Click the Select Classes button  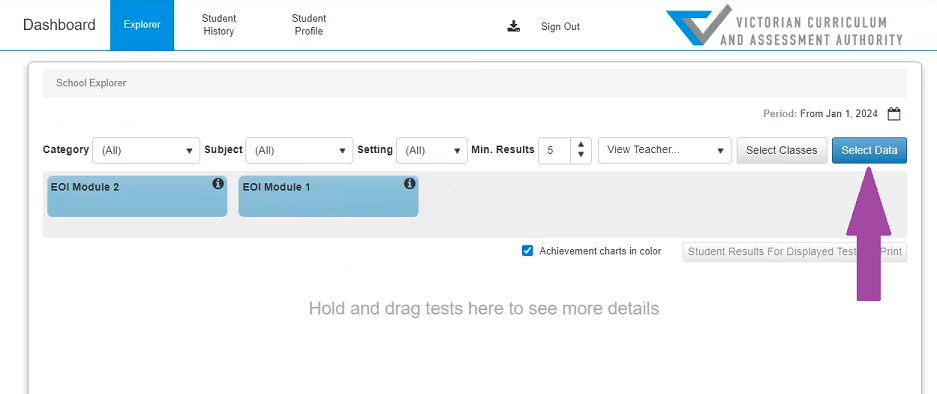click(782, 151)
